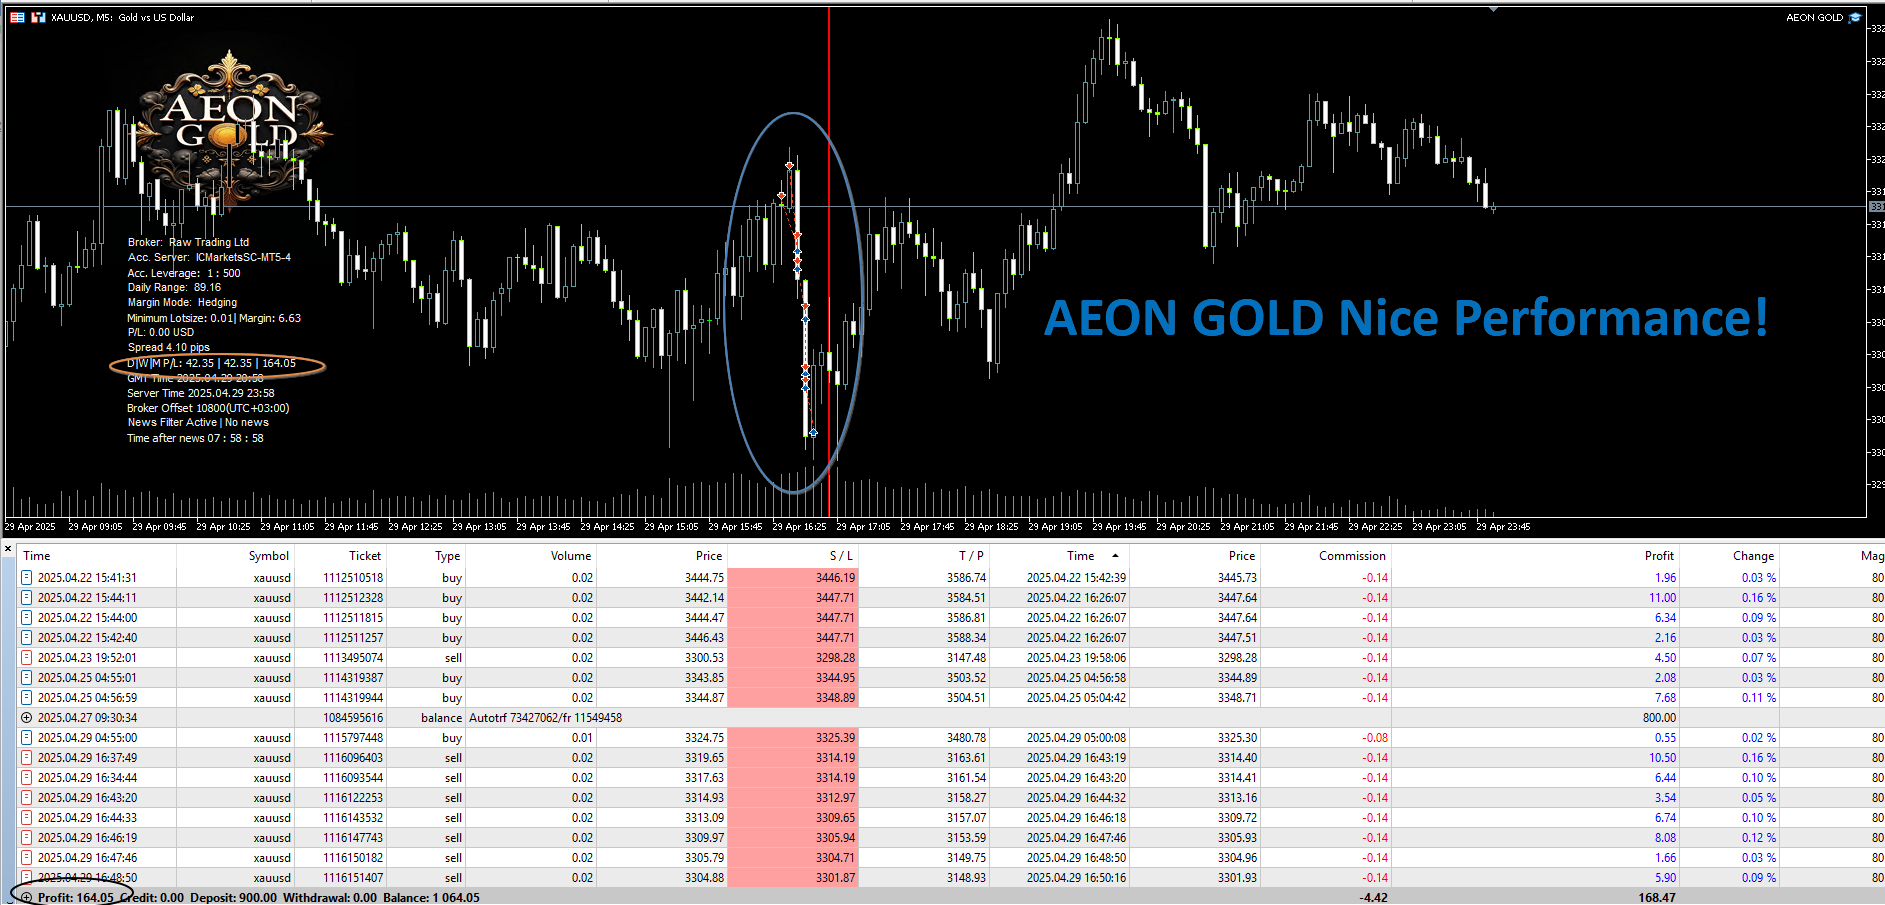Select ticket 1113495074 cell
Screen dimensions: 1885x905
352,658
